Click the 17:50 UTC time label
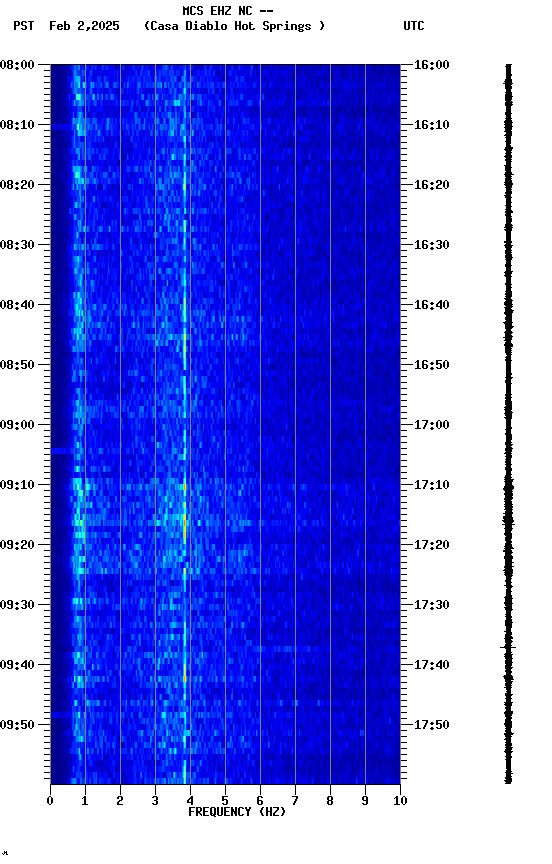 click(432, 725)
